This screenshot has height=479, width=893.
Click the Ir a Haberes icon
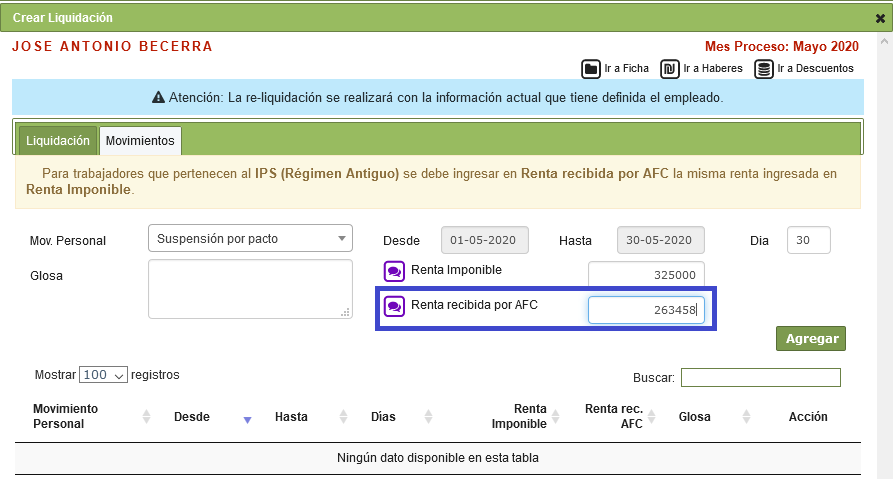tap(668, 69)
